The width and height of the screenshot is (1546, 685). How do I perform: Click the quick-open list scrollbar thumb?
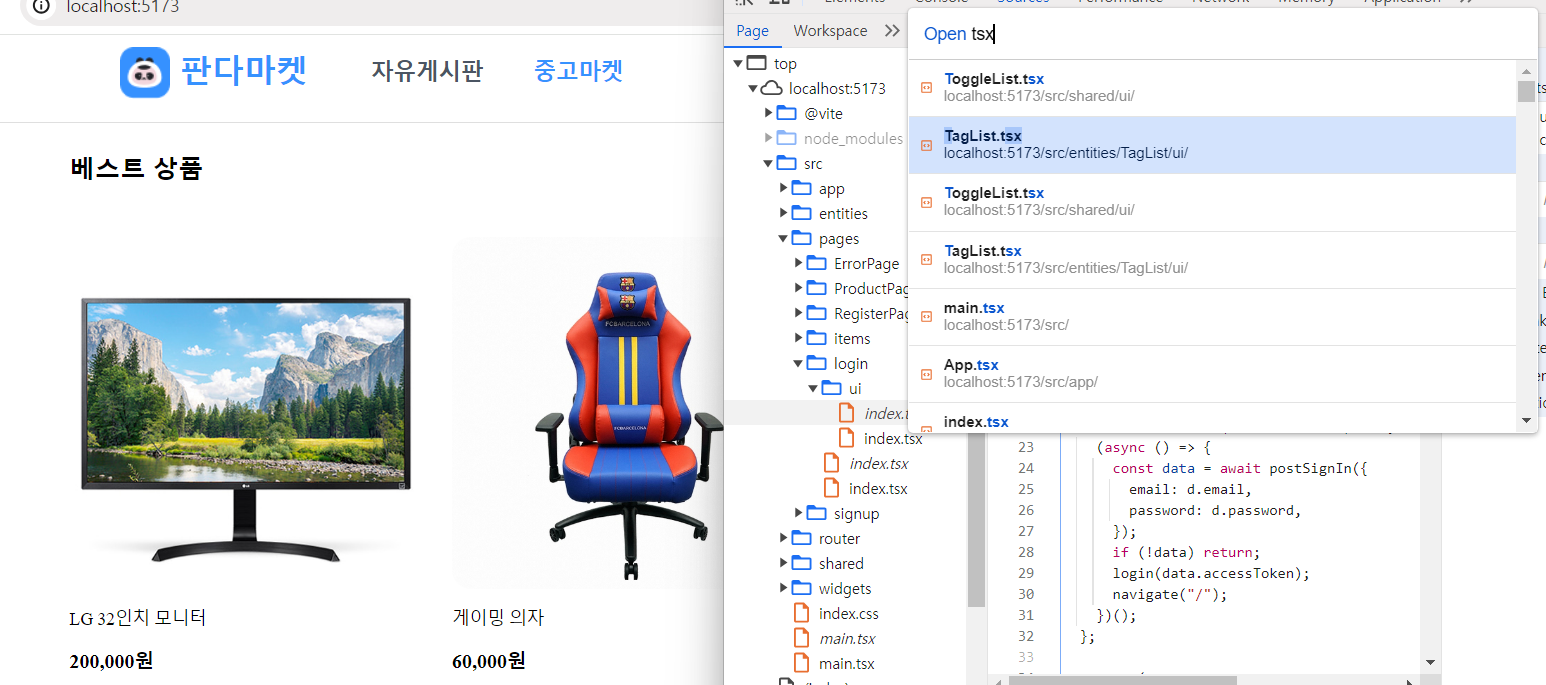[x=1526, y=92]
